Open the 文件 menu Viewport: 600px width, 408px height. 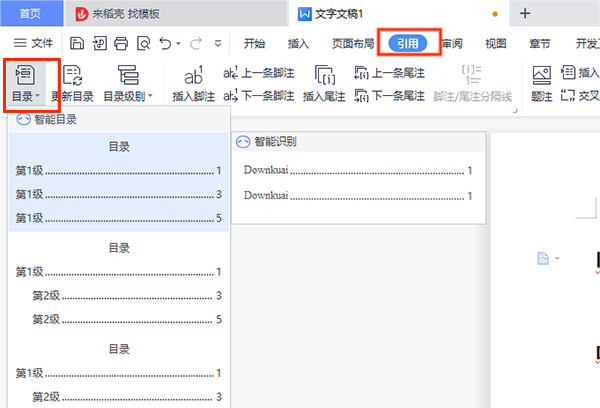point(34,43)
